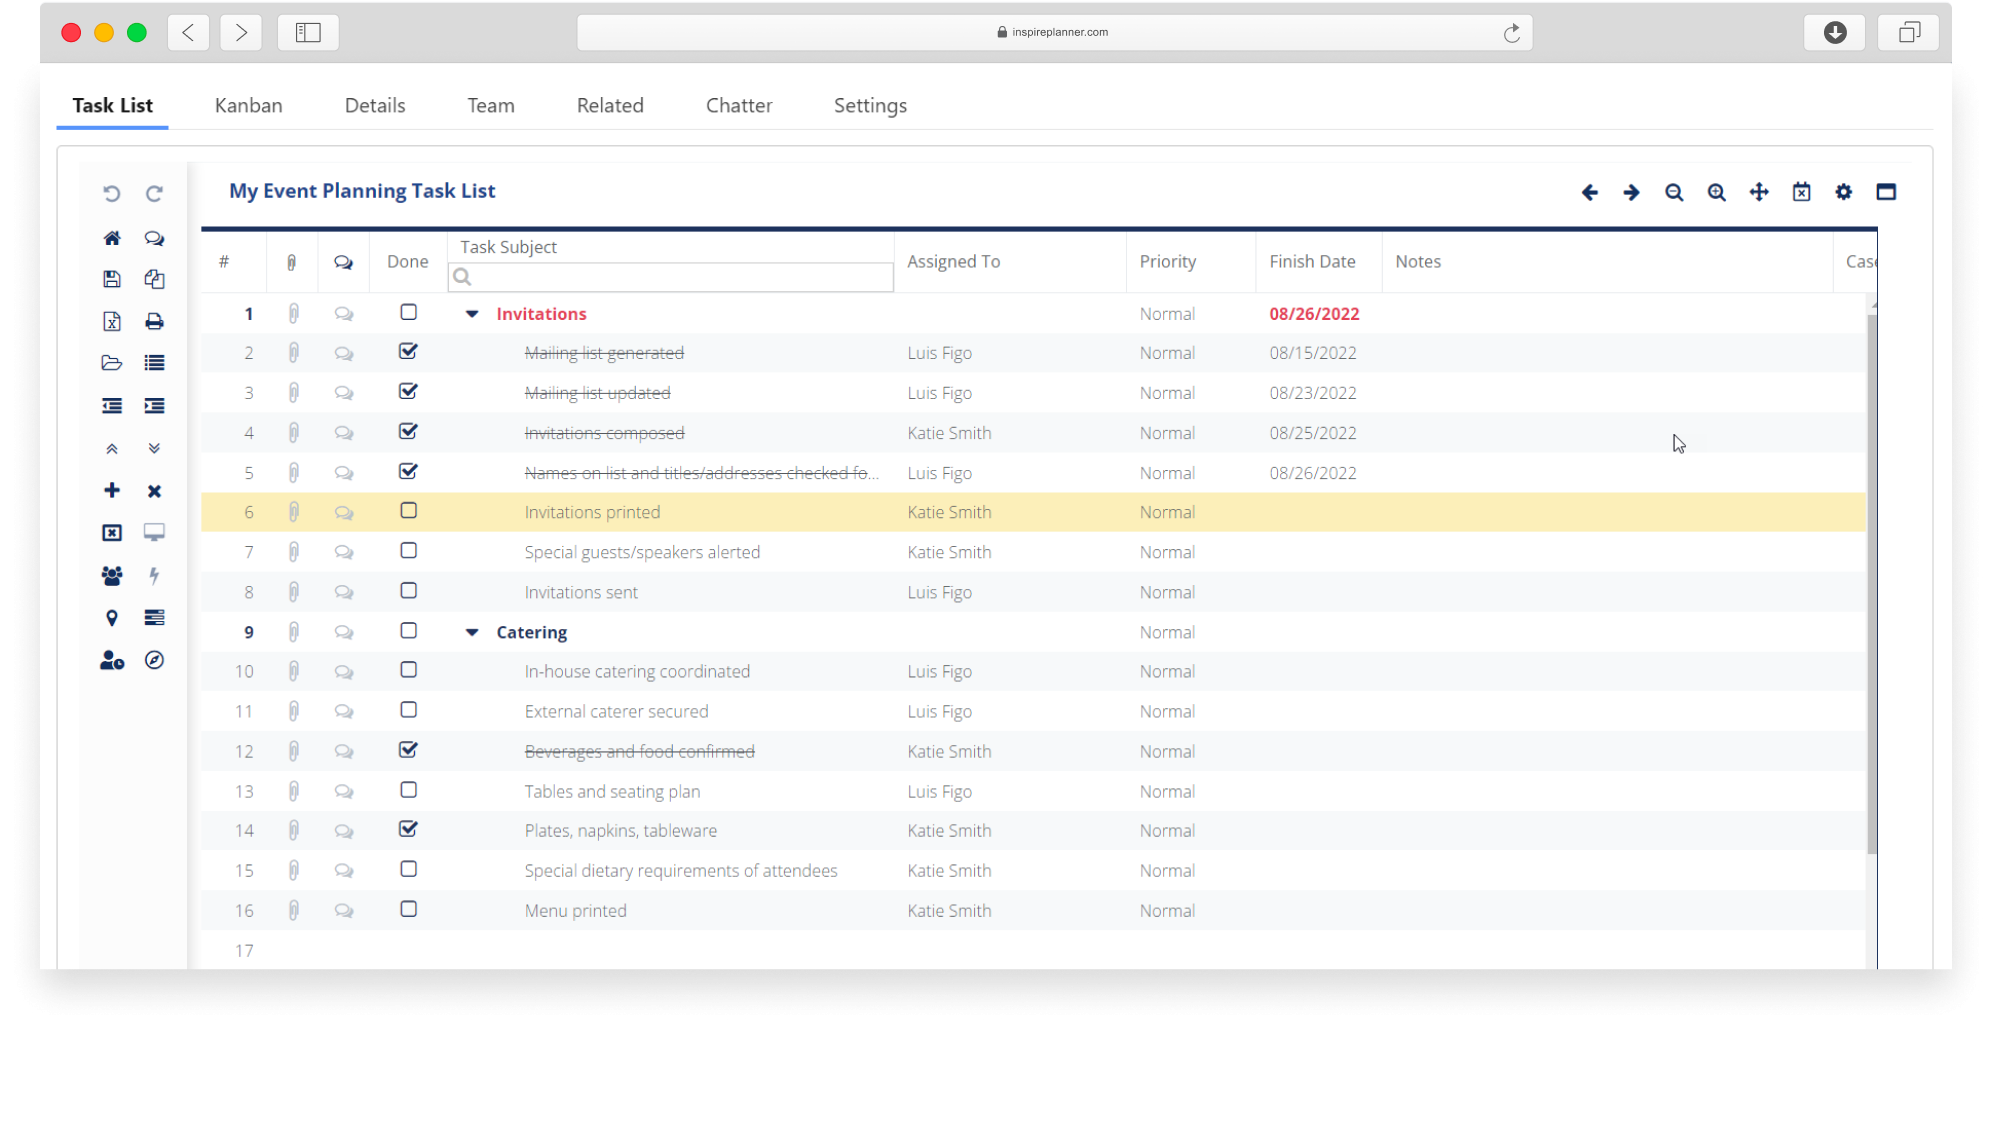
Task: Select the Zoom In magnifier icon
Action: (x=1716, y=192)
